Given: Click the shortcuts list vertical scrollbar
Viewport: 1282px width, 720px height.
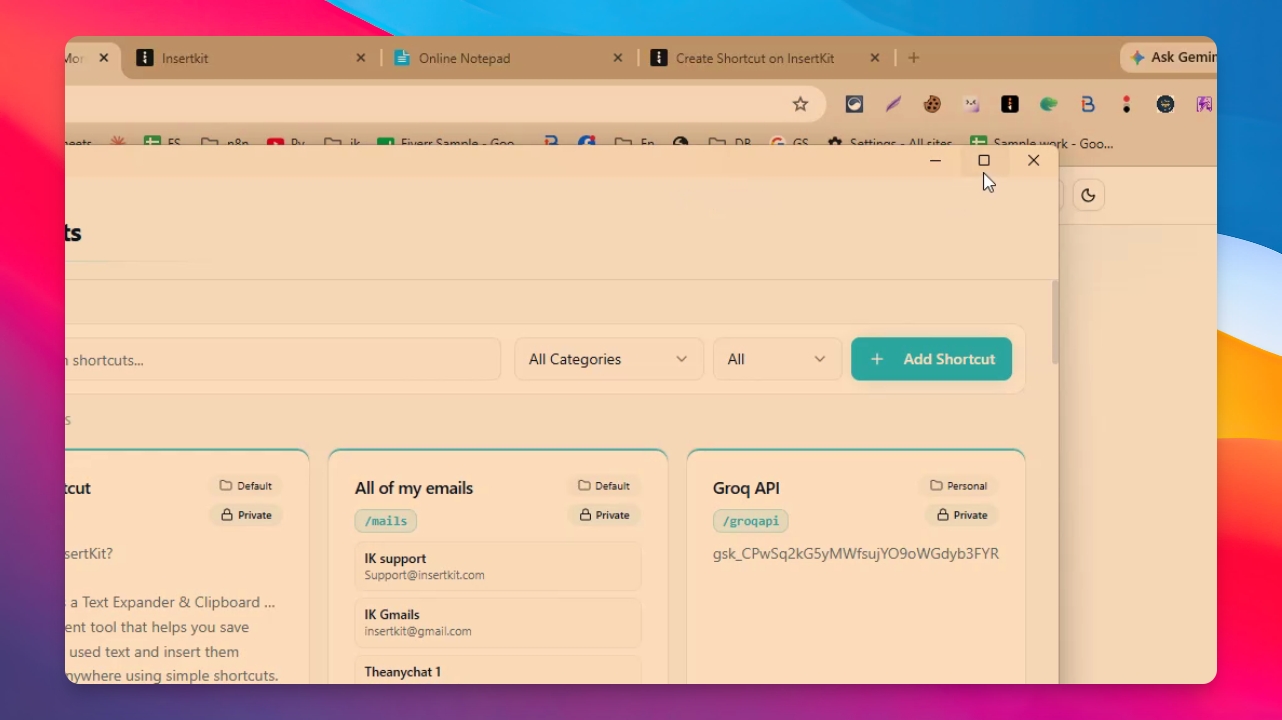Looking at the screenshot, I should point(1054,323).
